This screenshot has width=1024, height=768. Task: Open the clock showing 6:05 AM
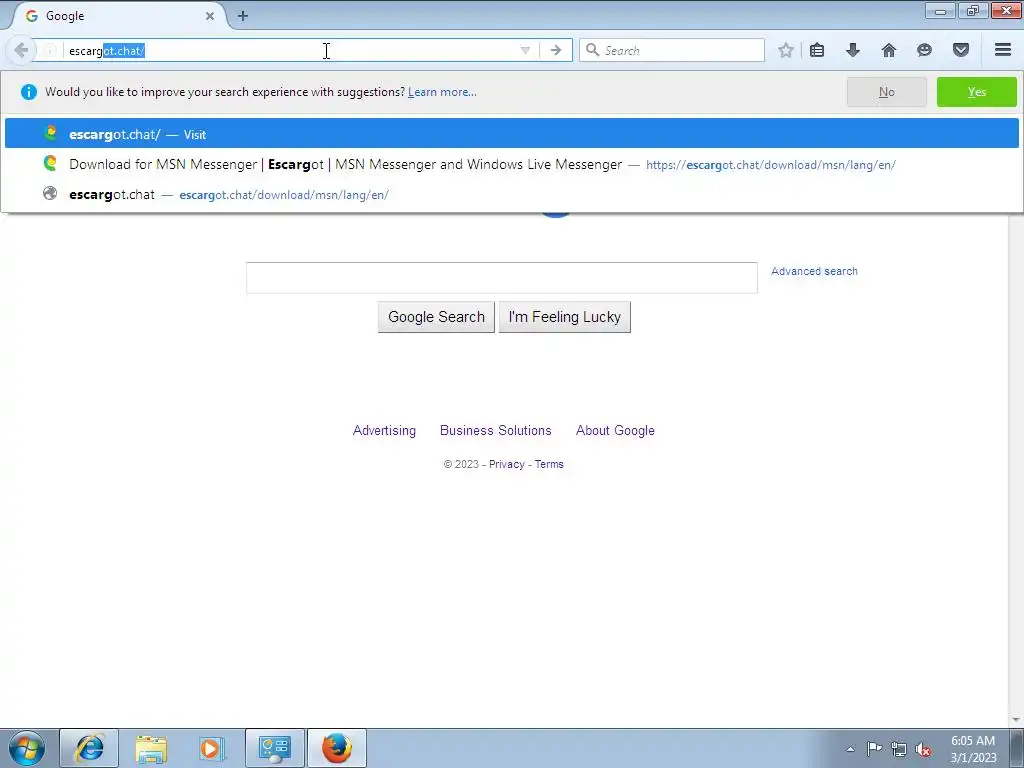973,749
